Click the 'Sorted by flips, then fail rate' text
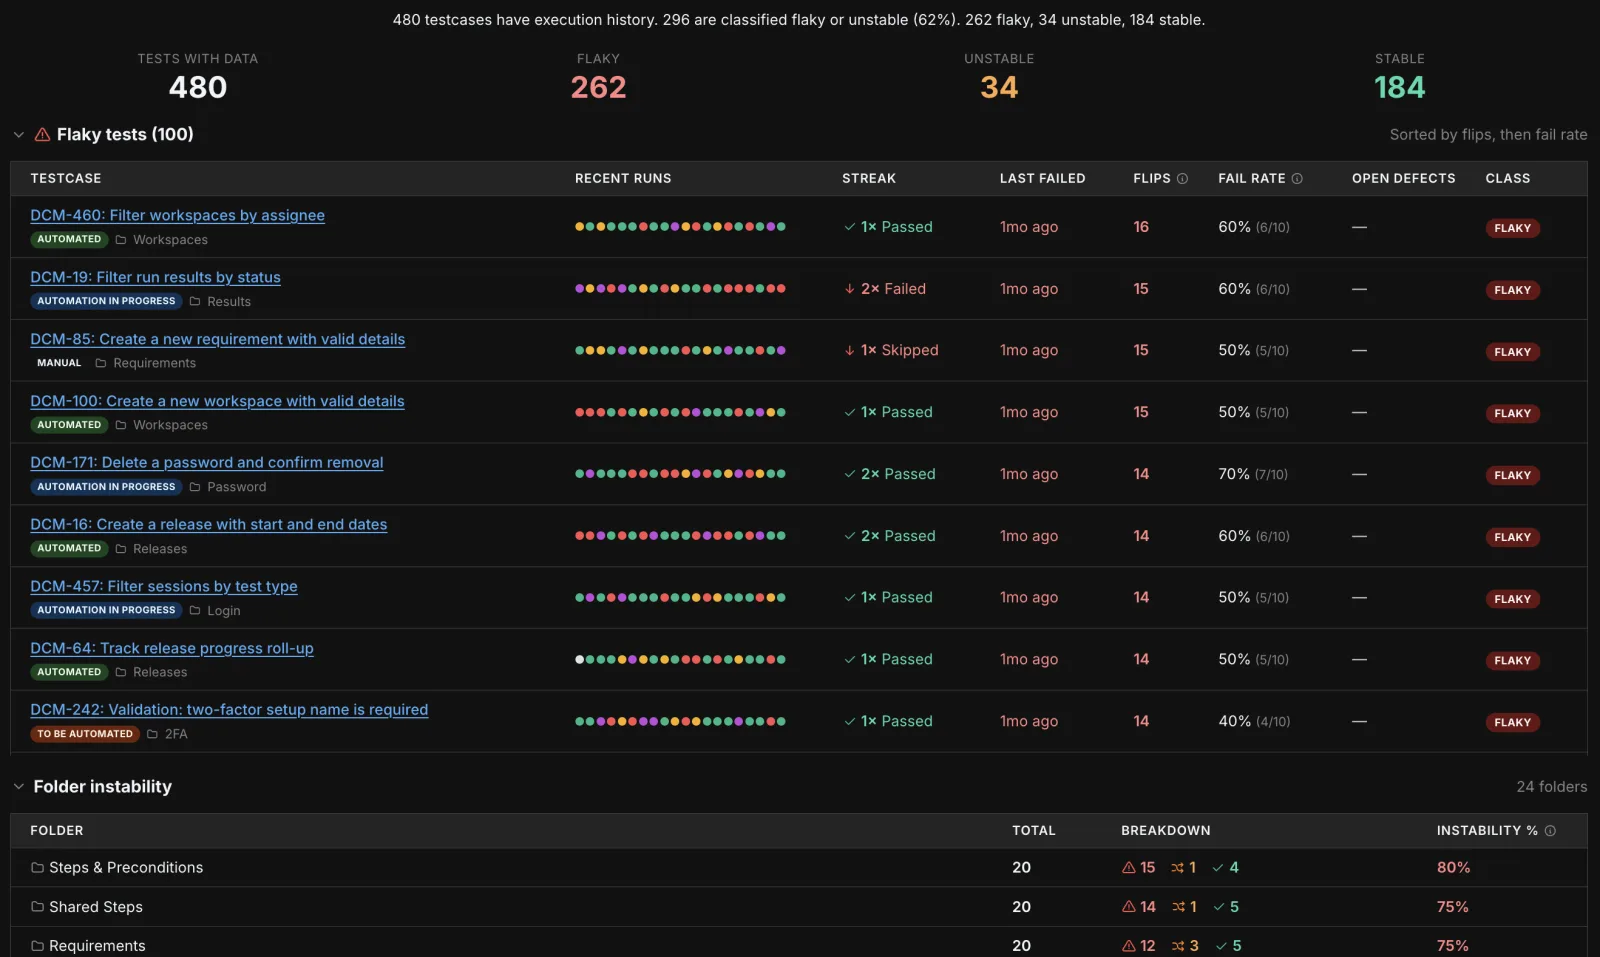1600x957 pixels. pyautogui.click(x=1488, y=134)
